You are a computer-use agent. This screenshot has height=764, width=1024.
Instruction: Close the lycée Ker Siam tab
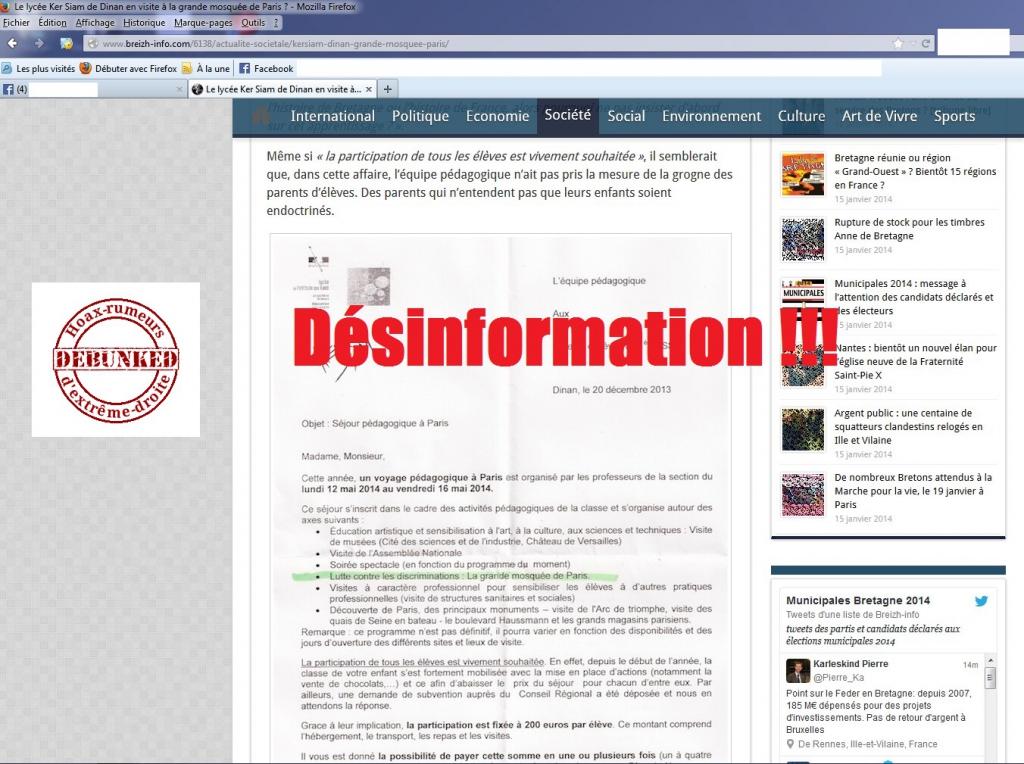[369, 89]
